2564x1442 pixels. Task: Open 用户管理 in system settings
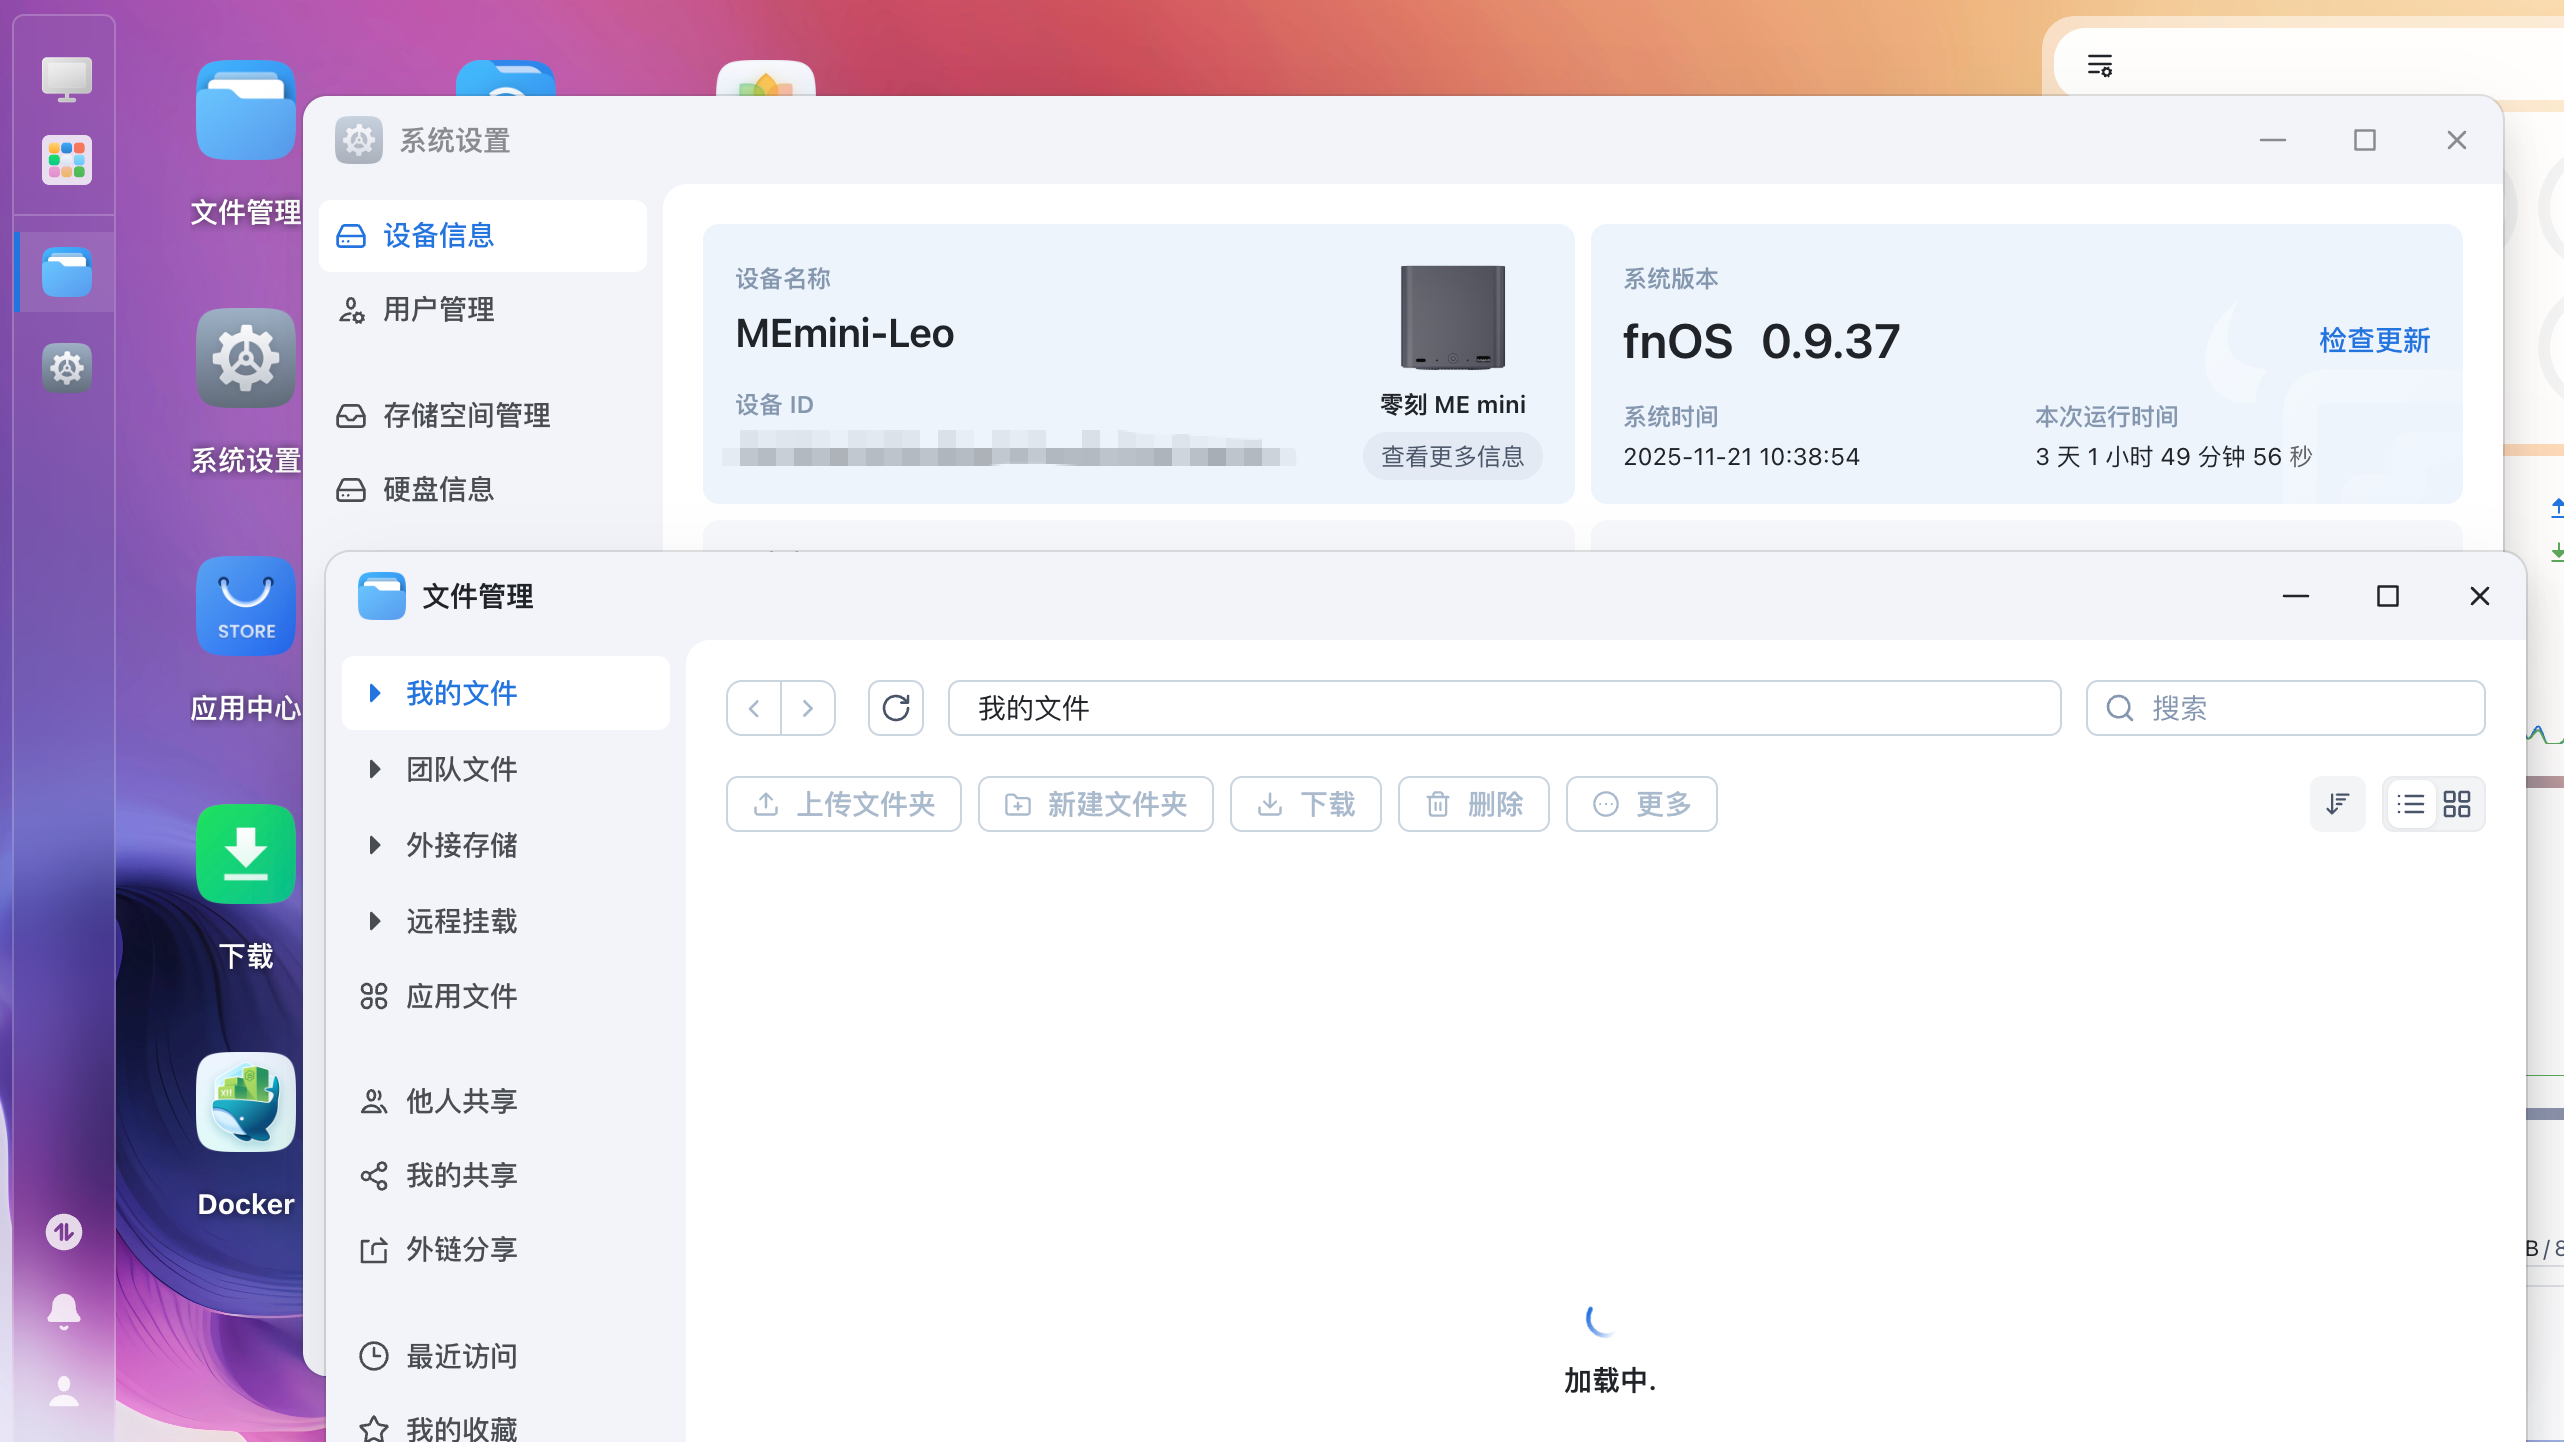coord(438,310)
